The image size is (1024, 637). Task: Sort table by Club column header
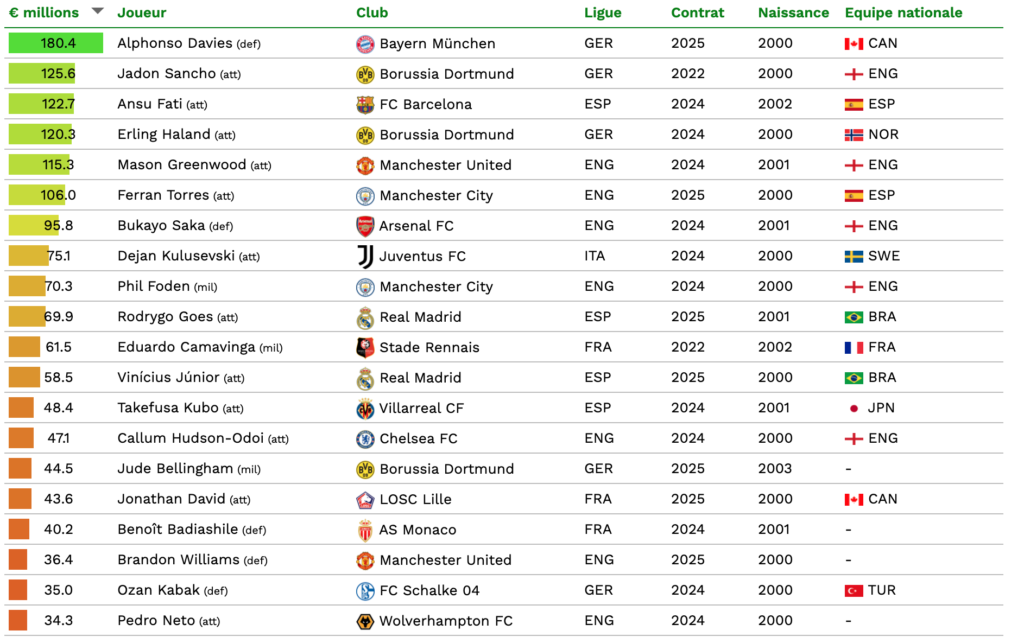tap(372, 13)
